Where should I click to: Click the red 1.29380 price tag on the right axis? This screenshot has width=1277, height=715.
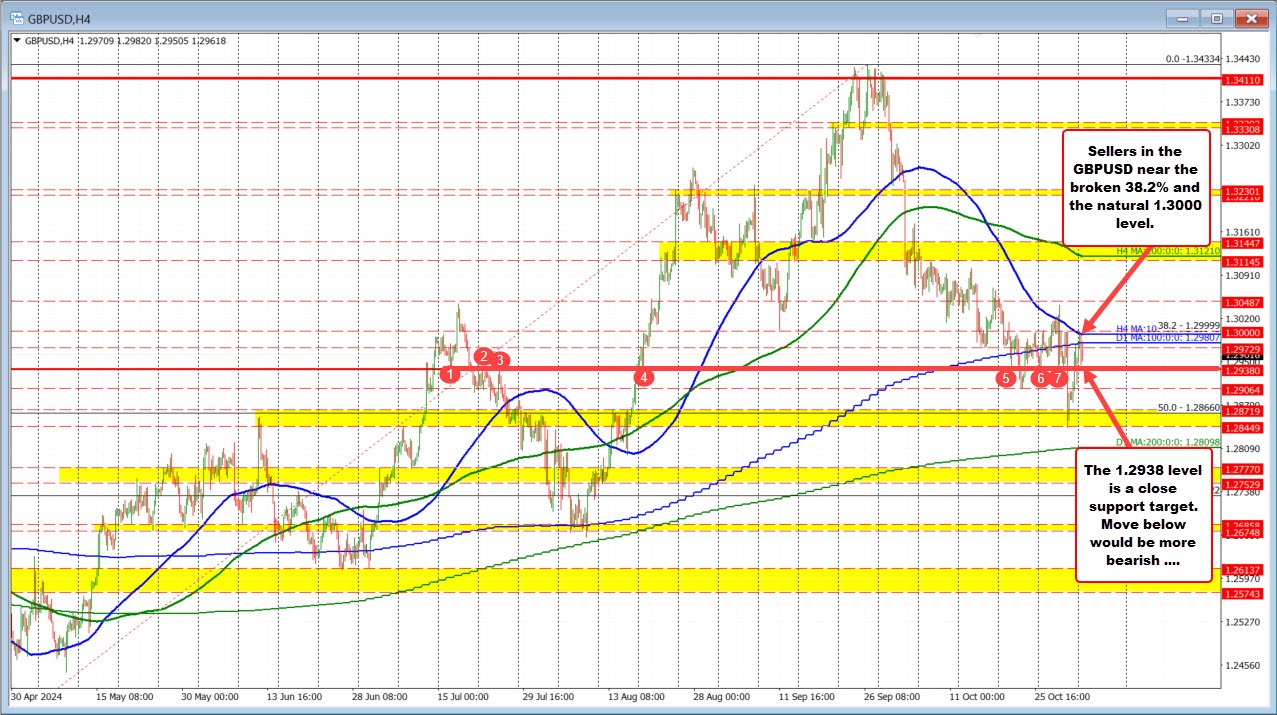1242,368
